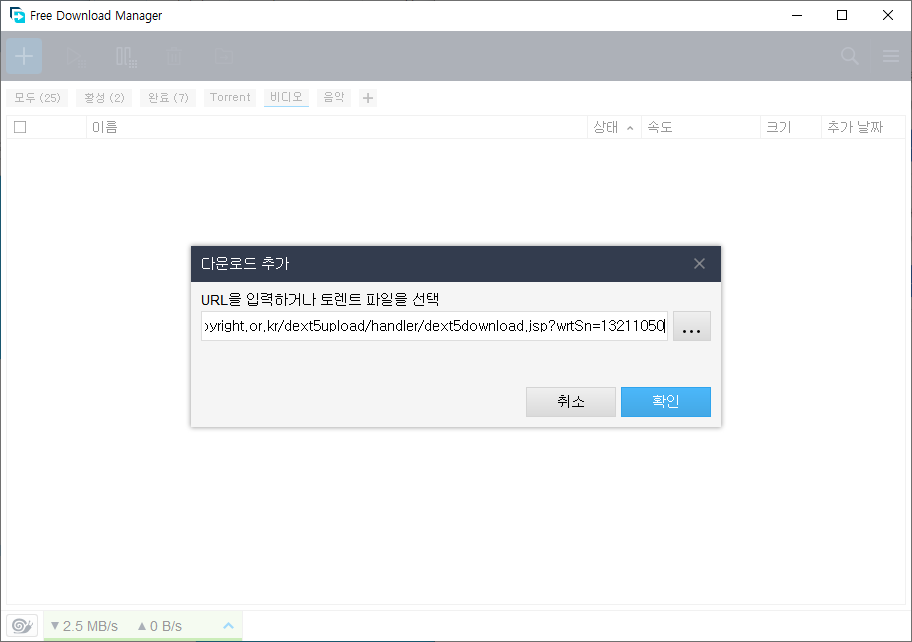Image resolution: width=912 pixels, height=642 pixels.
Task: Select the Torrent filter tab
Action: 230,98
